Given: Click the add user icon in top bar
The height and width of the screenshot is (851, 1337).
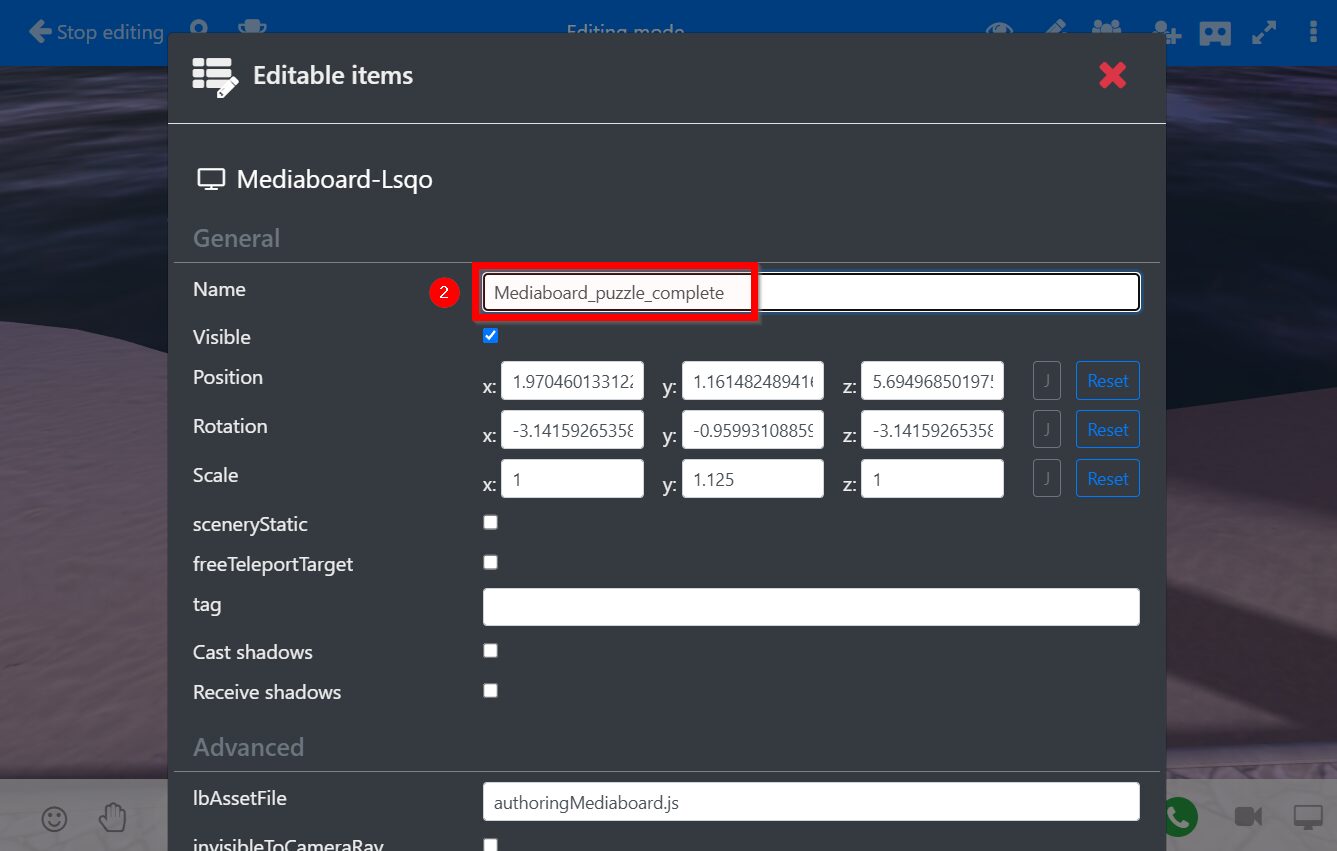Looking at the screenshot, I should [1165, 32].
